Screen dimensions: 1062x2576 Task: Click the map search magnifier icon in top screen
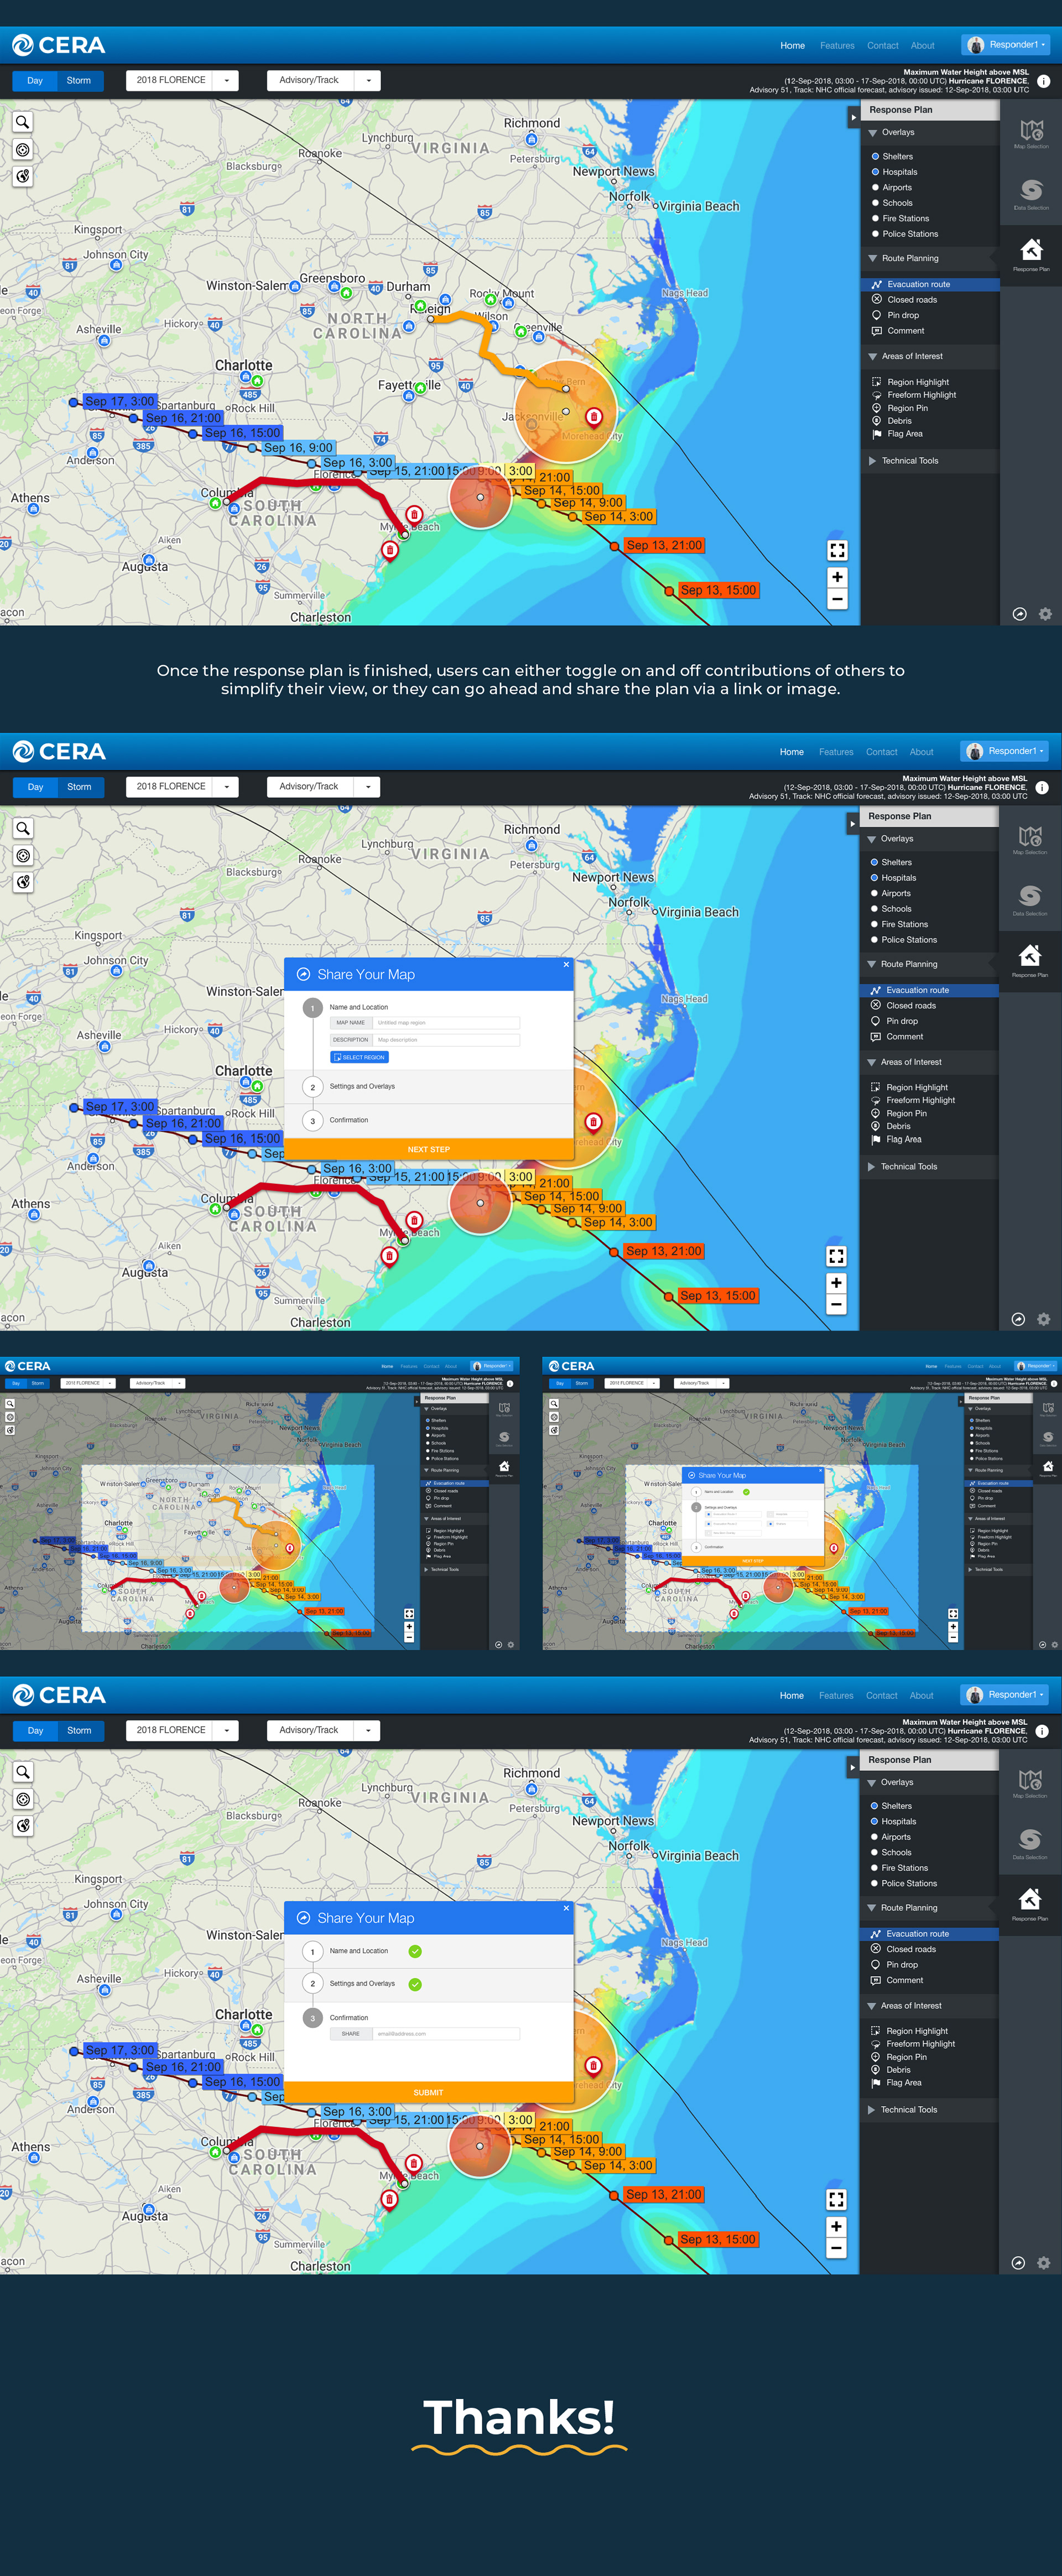pos(22,122)
